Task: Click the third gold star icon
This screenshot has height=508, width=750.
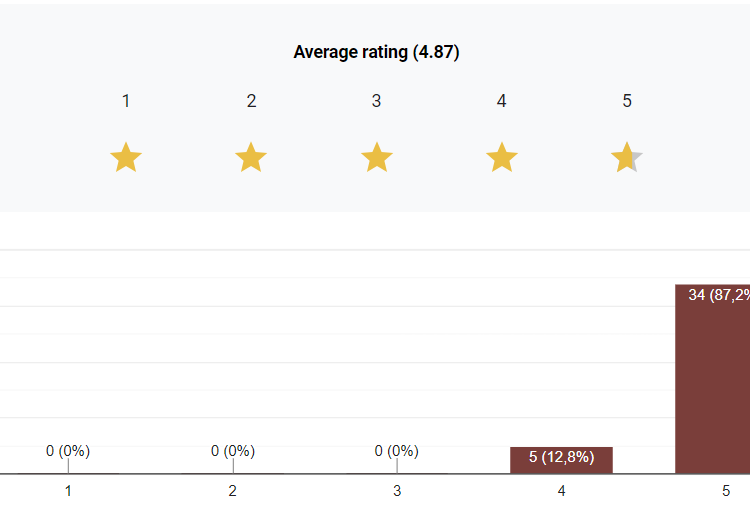Action: 376,157
